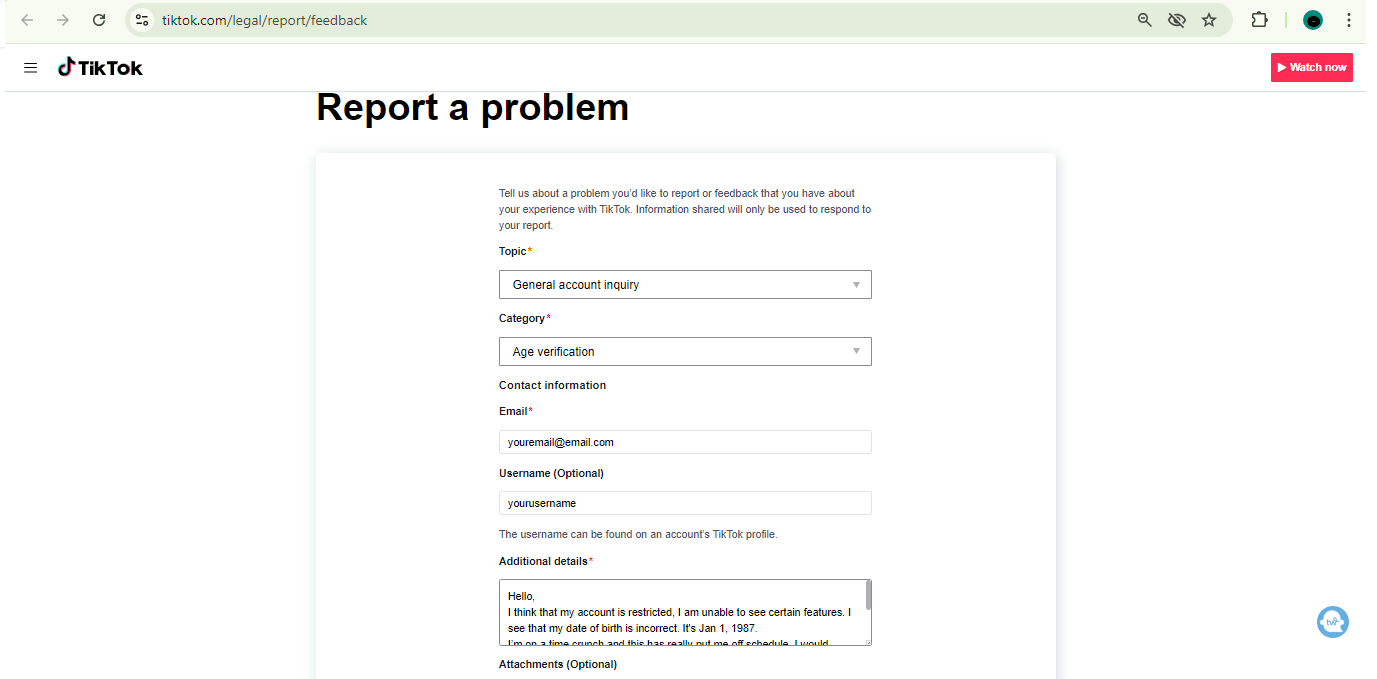Open the TikTok hamburger menu
The image size is (1377, 679).
(x=31, y=68)
